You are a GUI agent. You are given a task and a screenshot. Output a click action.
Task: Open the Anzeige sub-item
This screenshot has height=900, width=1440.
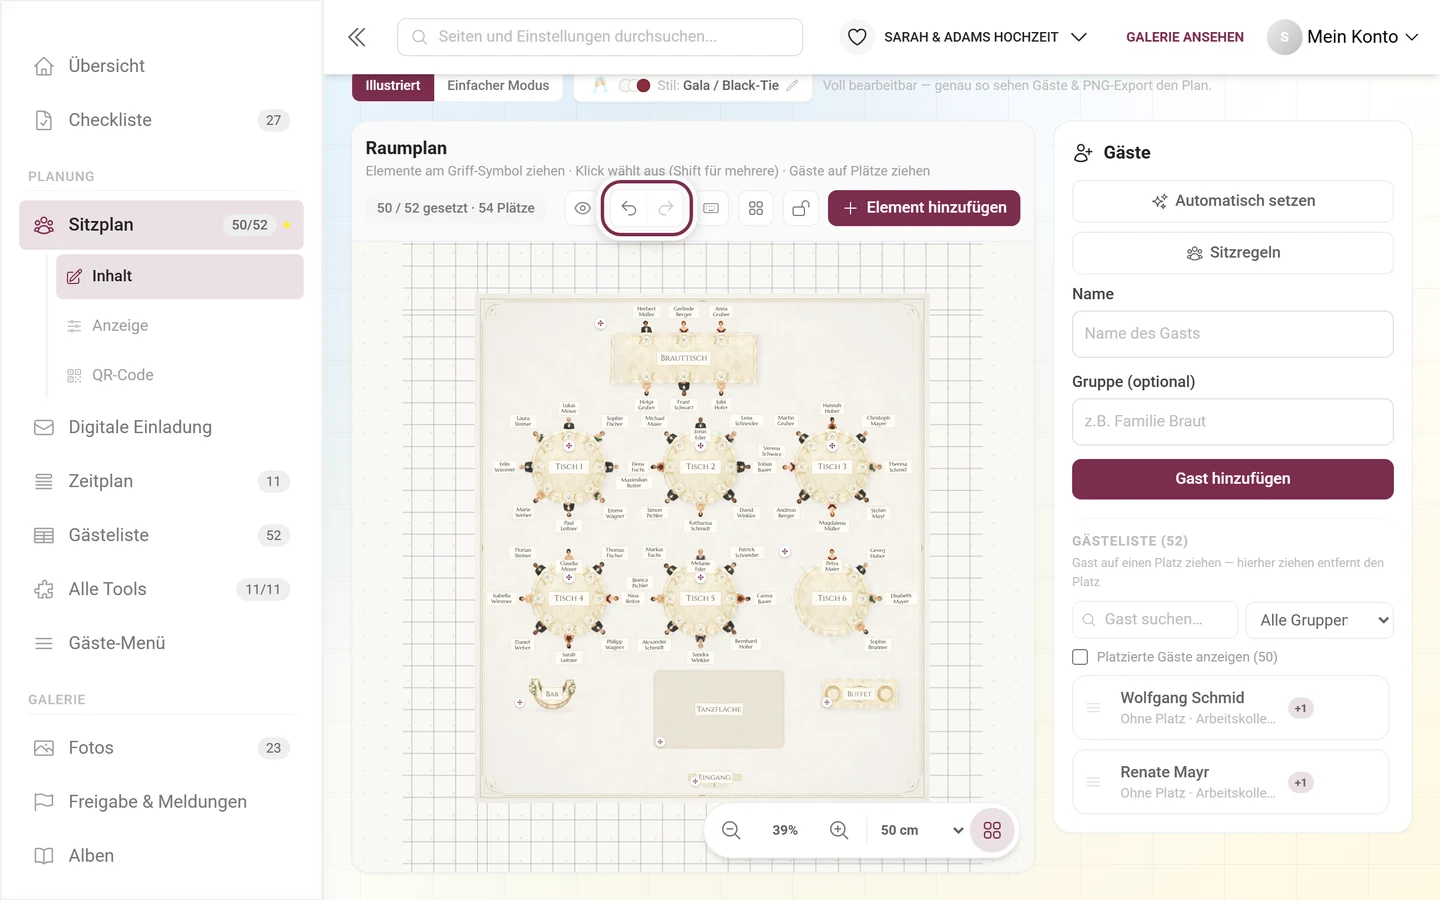[180, 326]
